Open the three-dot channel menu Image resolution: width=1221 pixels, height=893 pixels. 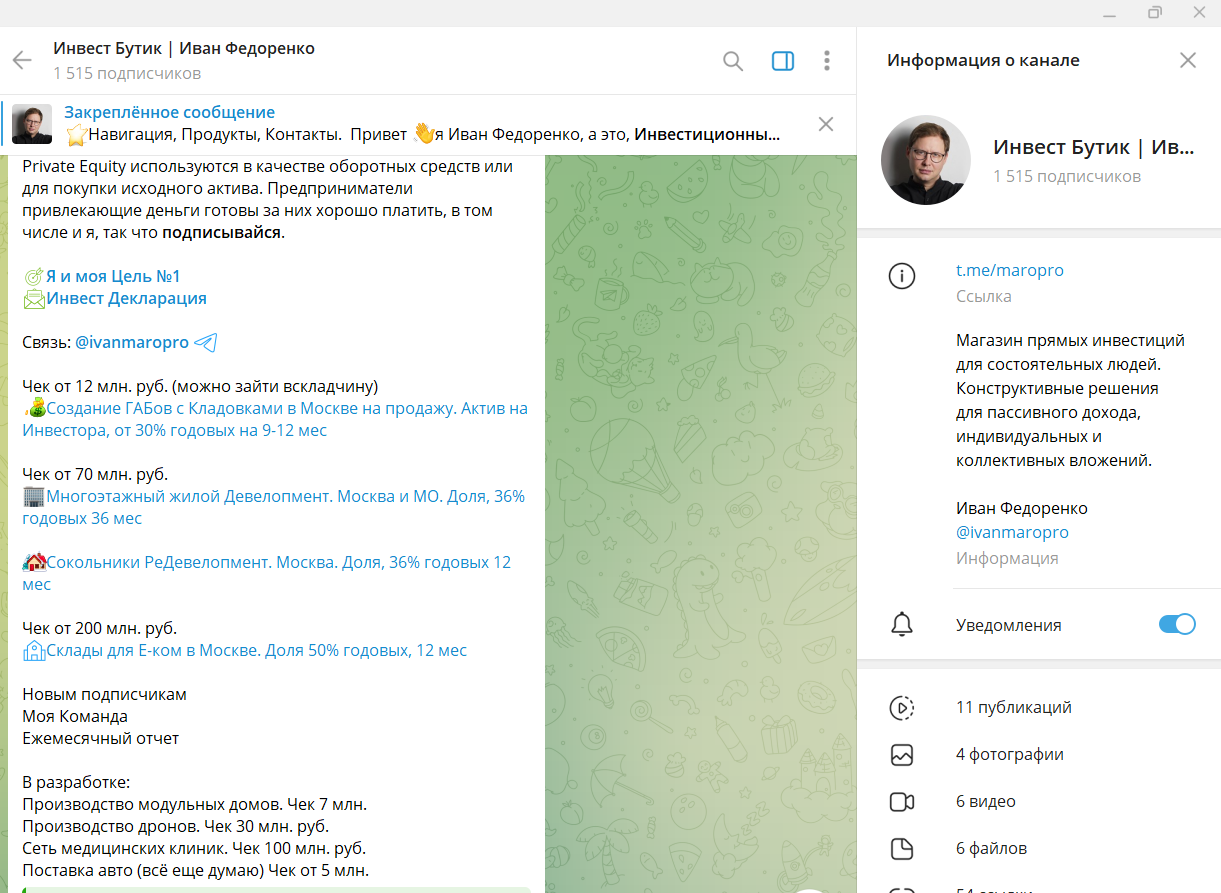point(827,61)
